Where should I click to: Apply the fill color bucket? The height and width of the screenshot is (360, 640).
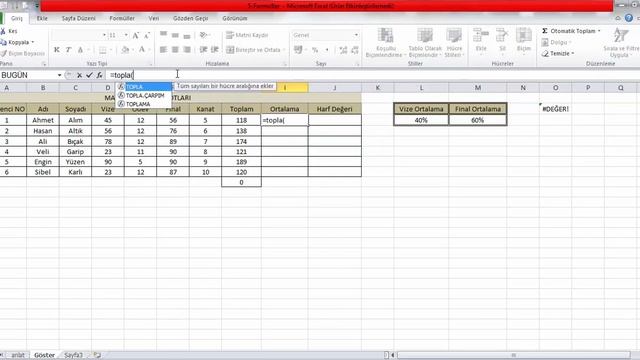[x=125, y=50]
